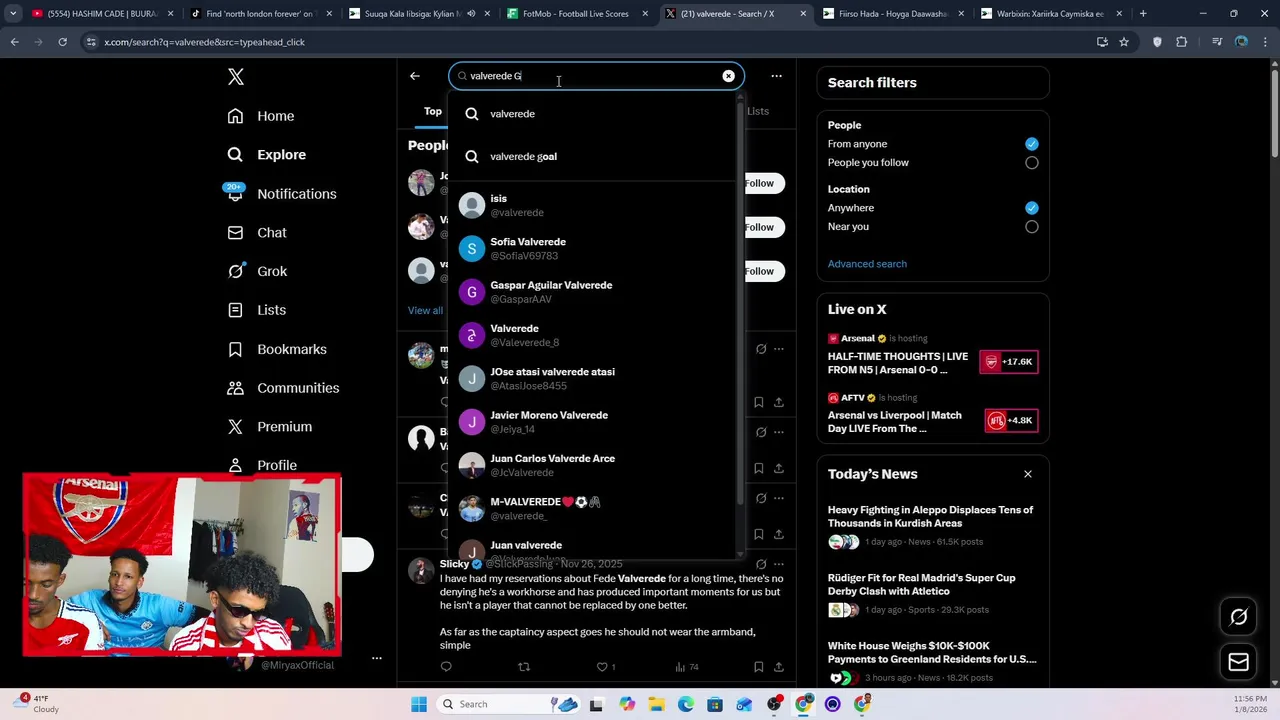Screen dimensions: 1280x720
Task: Open Communities in the sidebar
Action: (x=283, y=388)
